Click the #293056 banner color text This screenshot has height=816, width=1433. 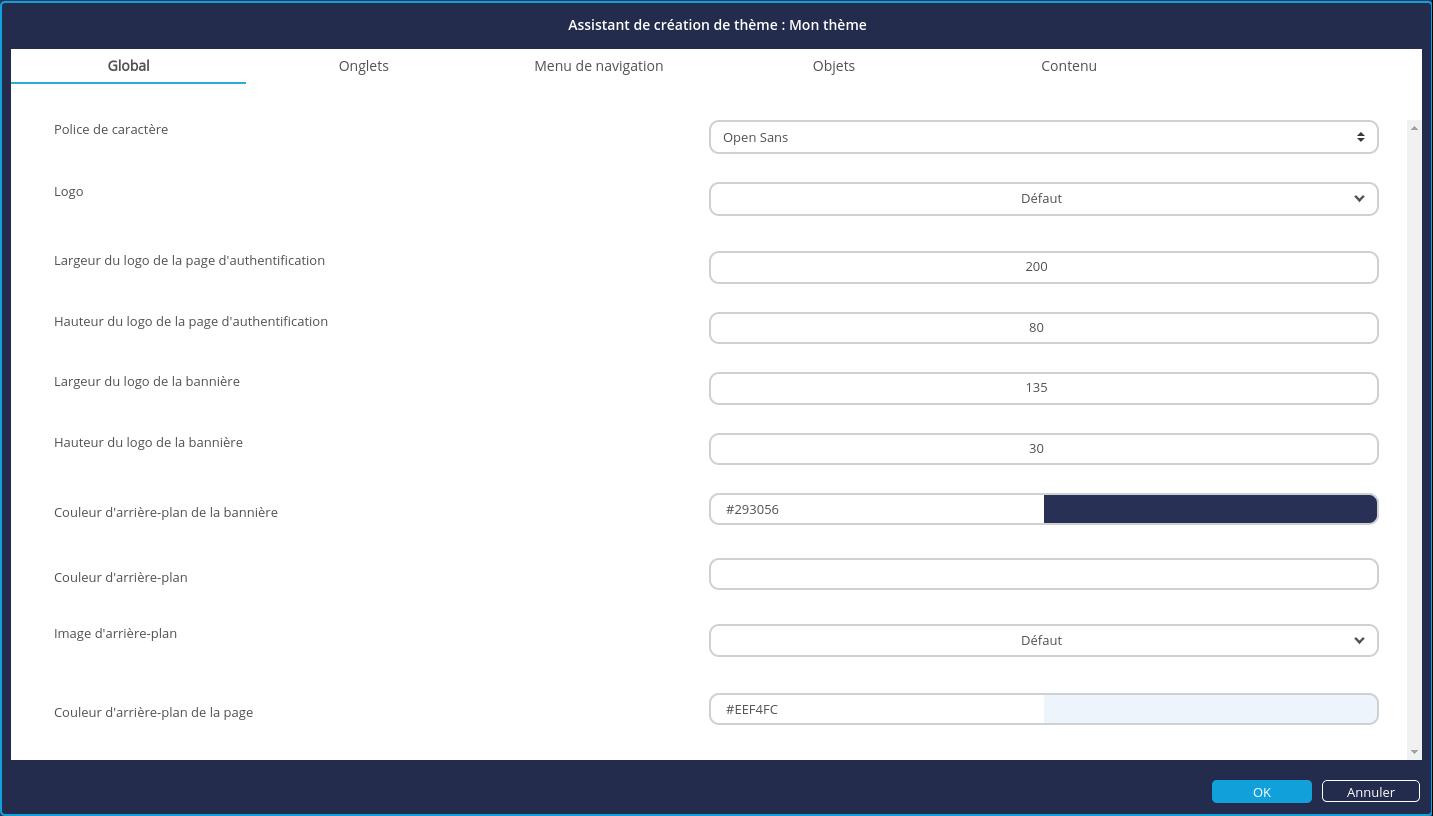tap(752, 509)
